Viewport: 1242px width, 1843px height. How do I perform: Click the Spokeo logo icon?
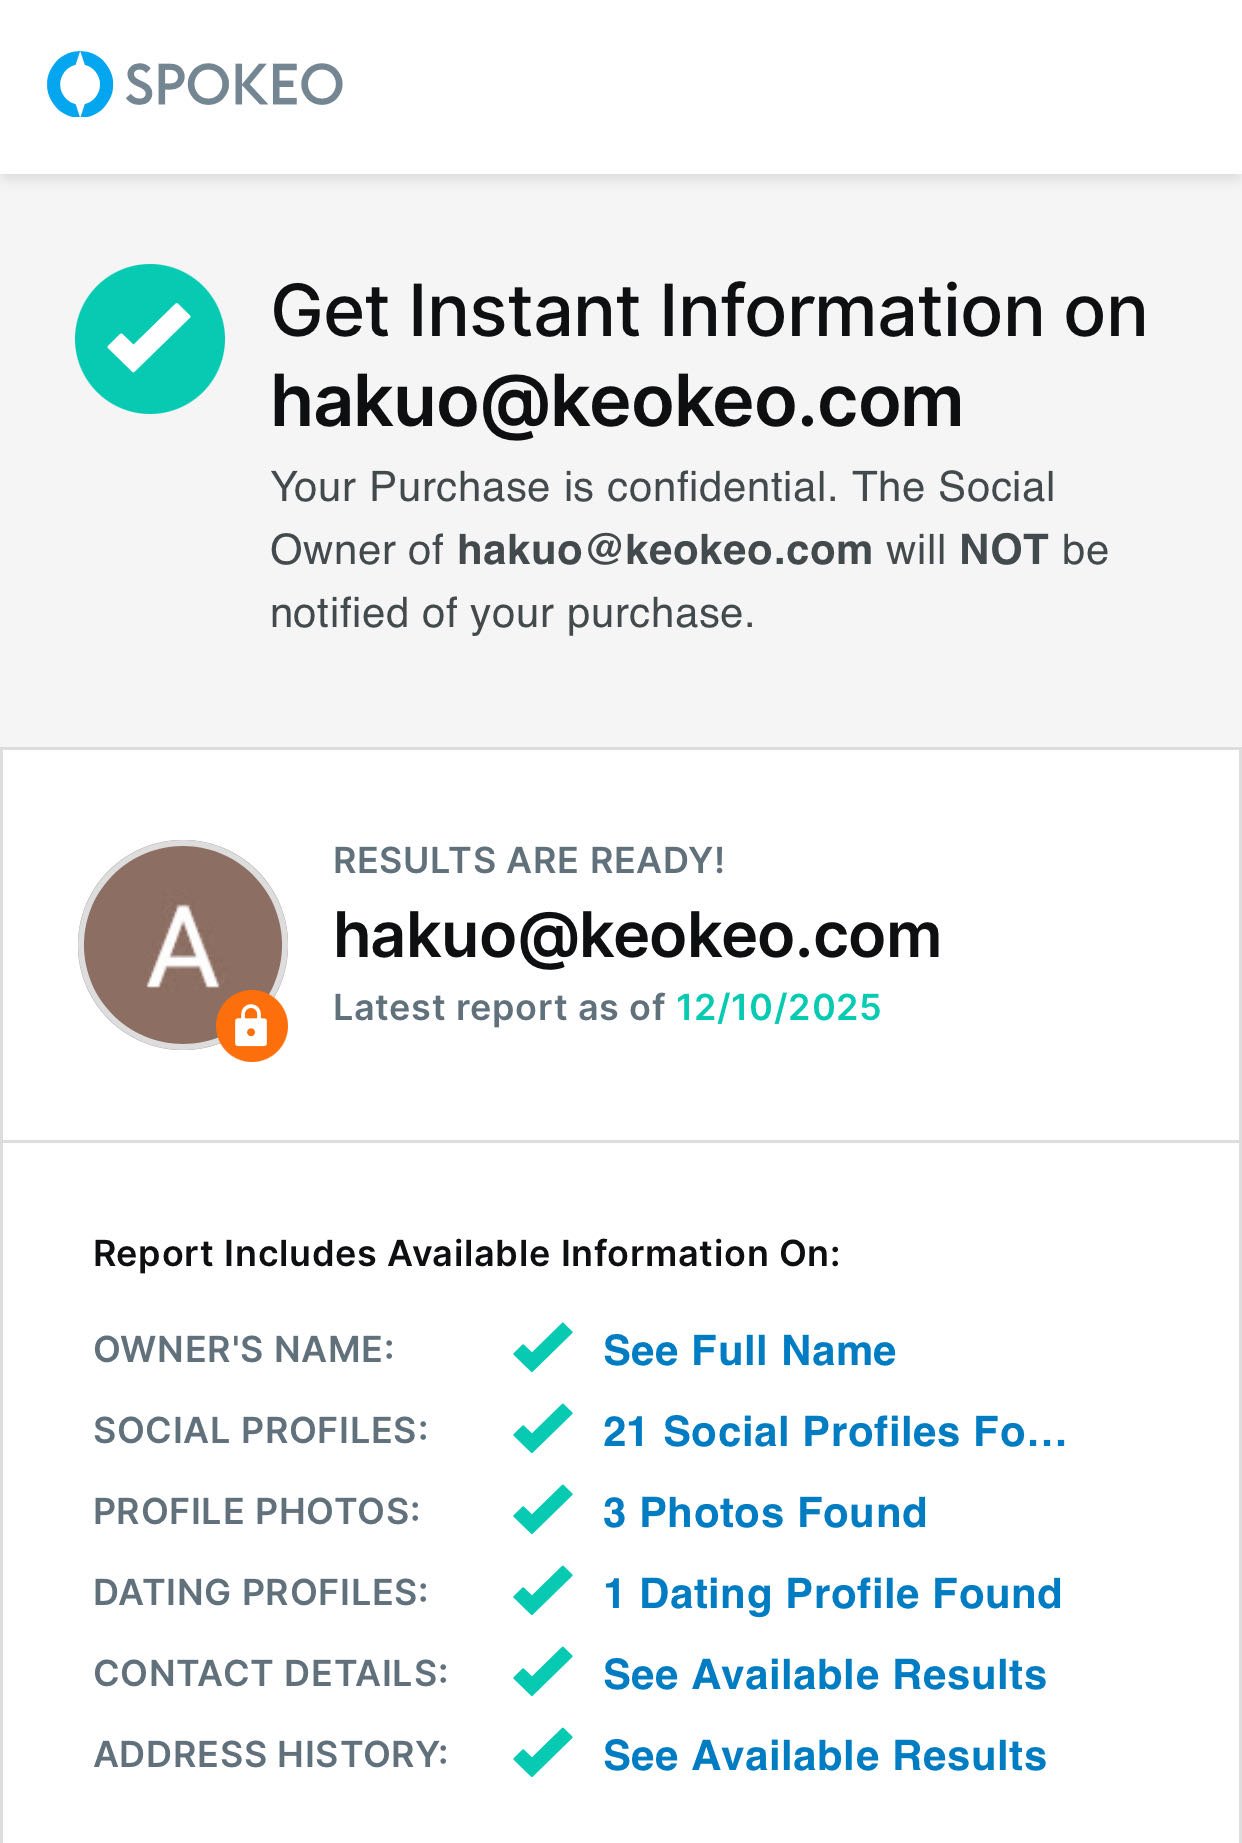80,84
